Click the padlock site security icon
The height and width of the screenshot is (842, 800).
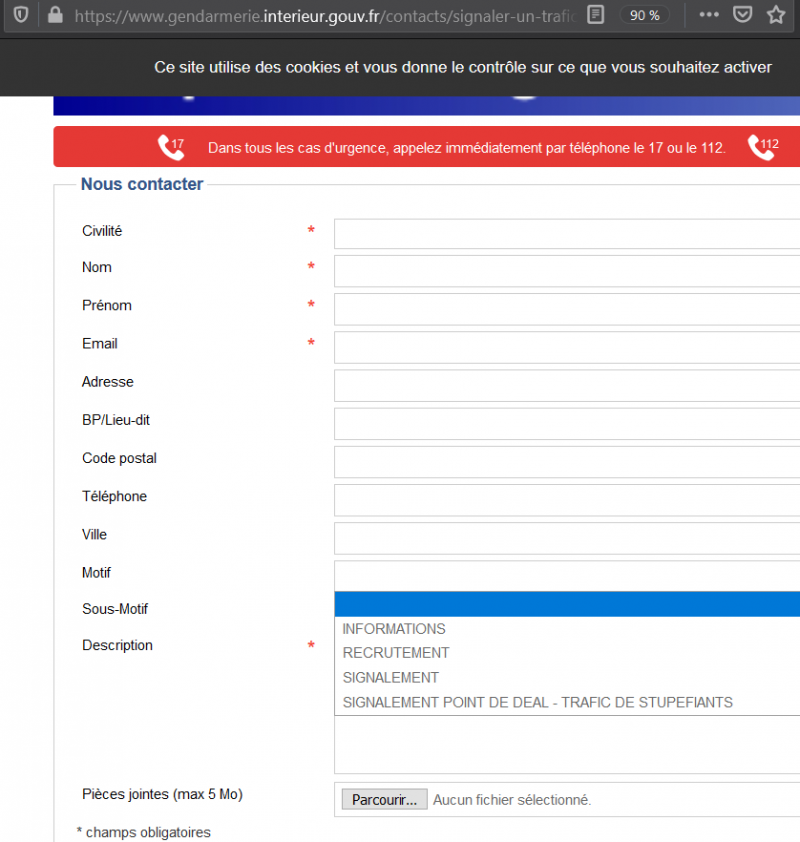tap(54, 15)
